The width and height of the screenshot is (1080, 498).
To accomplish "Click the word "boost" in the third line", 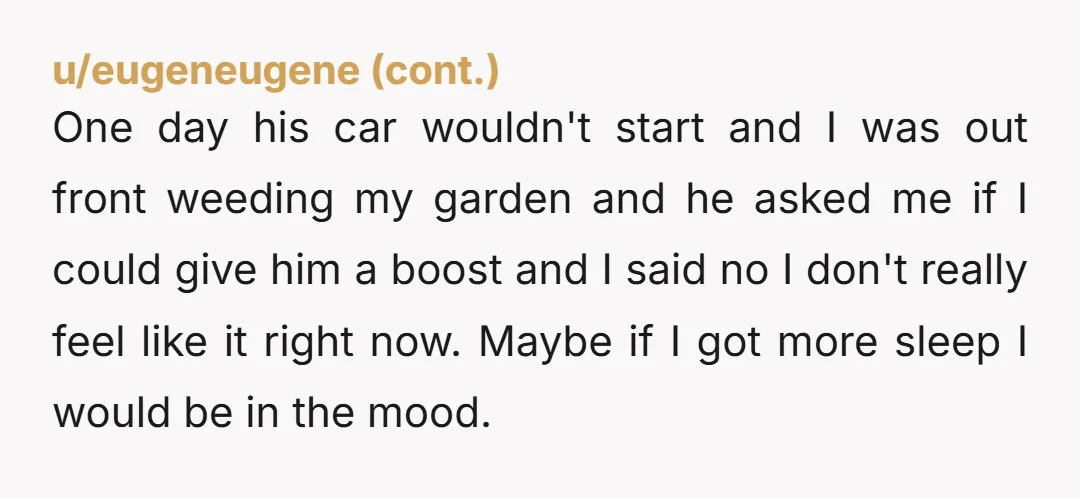I will (447, 271).
